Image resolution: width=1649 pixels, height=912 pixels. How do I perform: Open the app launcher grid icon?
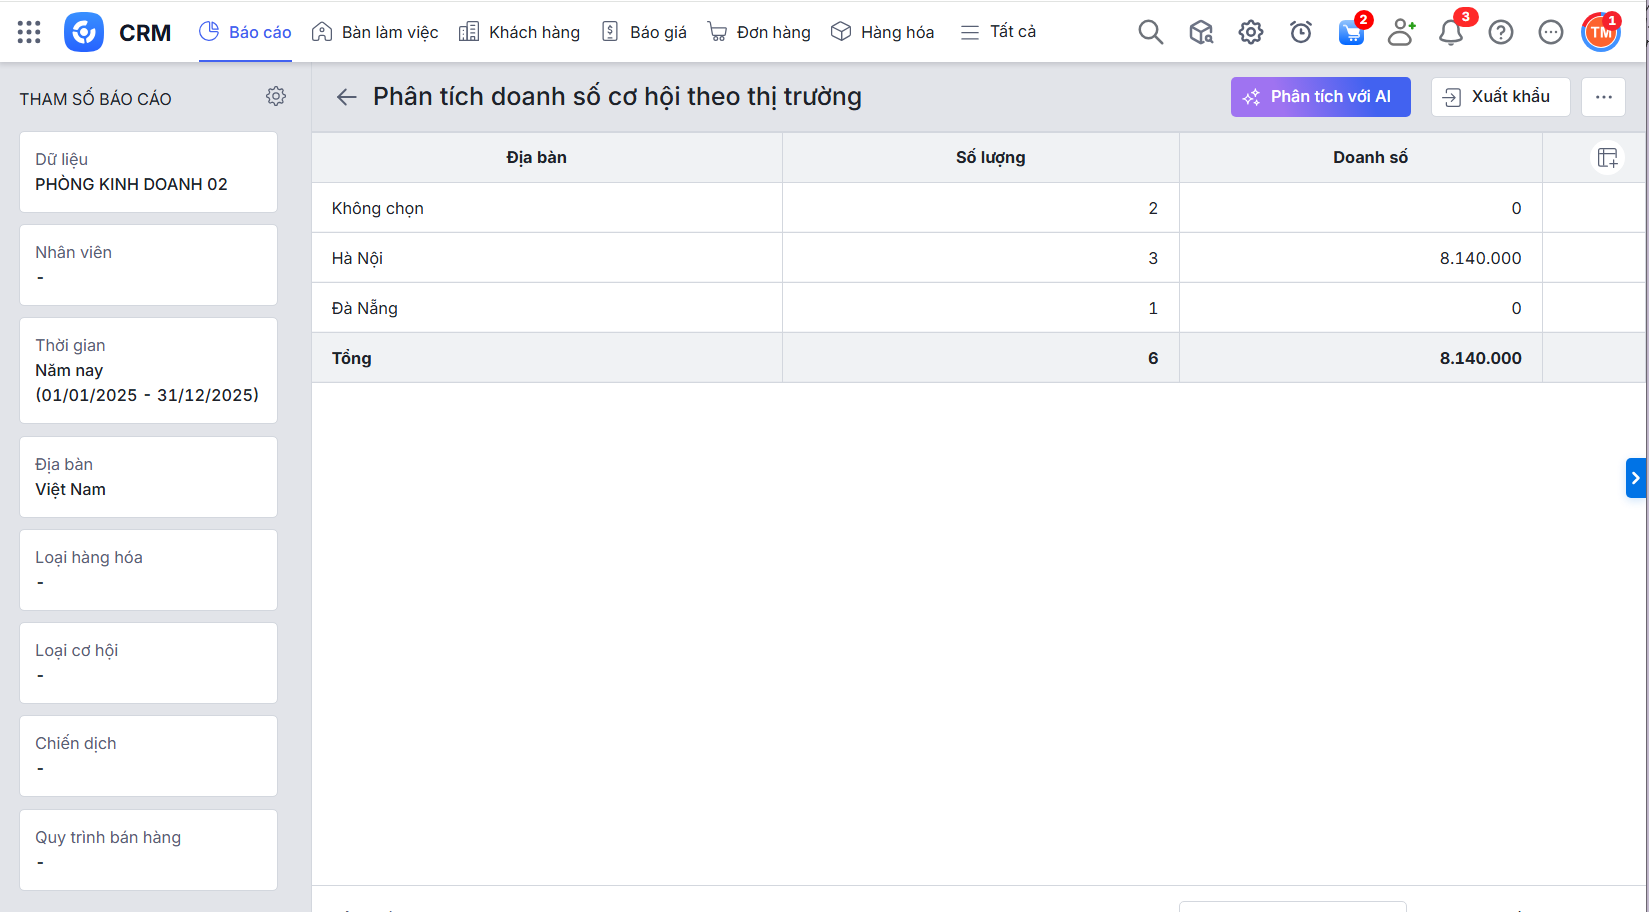29,32
